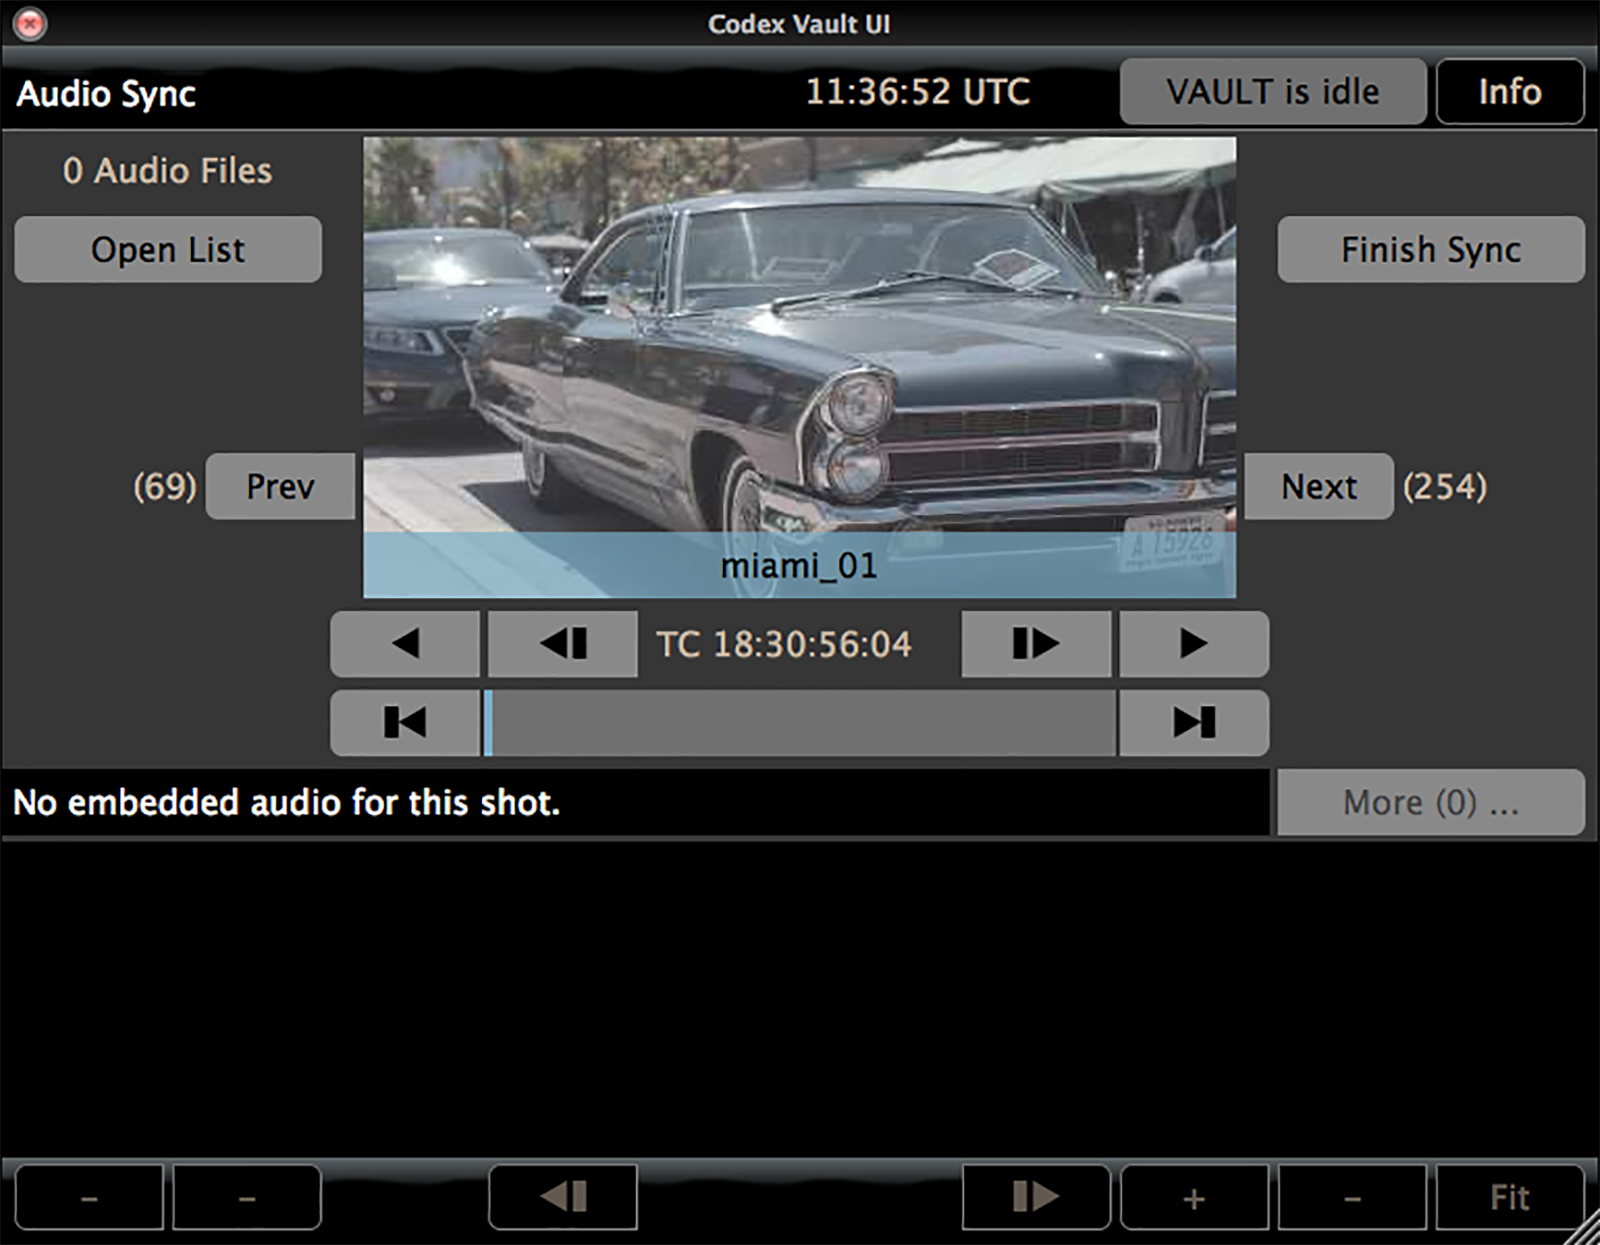Image resolution: width=1600 pixels, height=1245 pixels.
Task: Step forward one frame beside the timecode
Action: 1035,644
